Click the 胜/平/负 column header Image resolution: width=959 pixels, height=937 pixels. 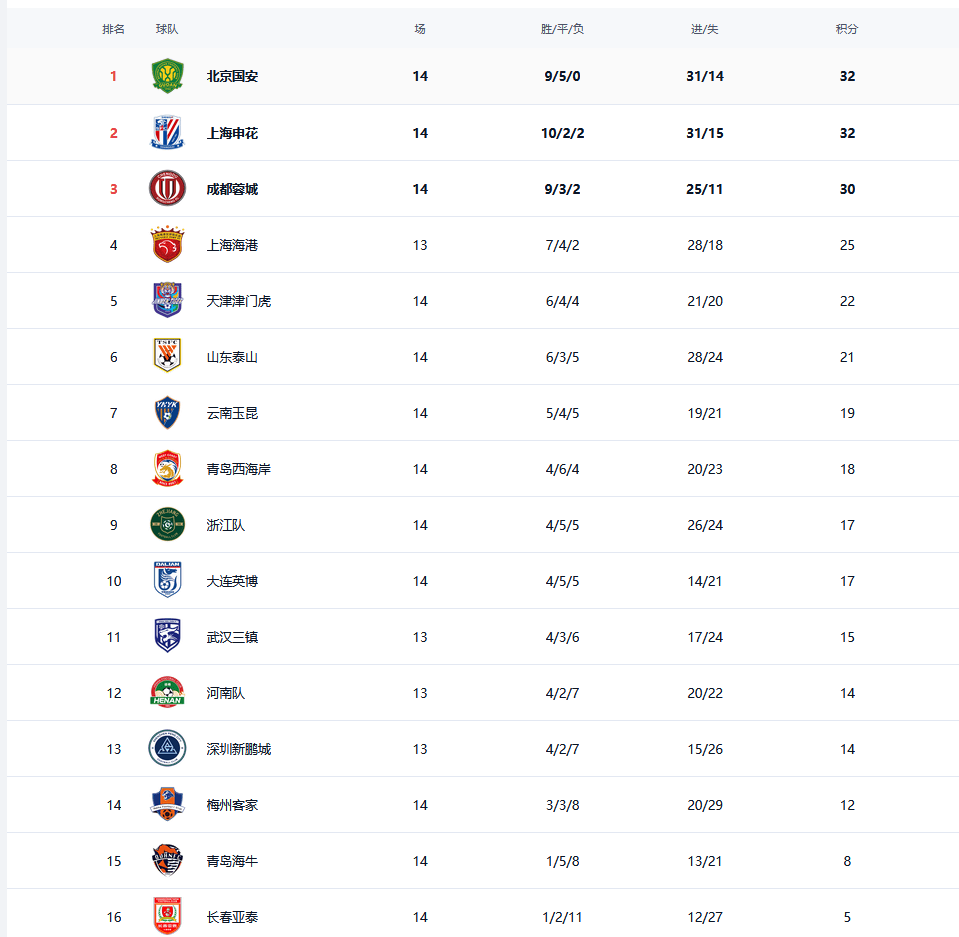[562, 29]
